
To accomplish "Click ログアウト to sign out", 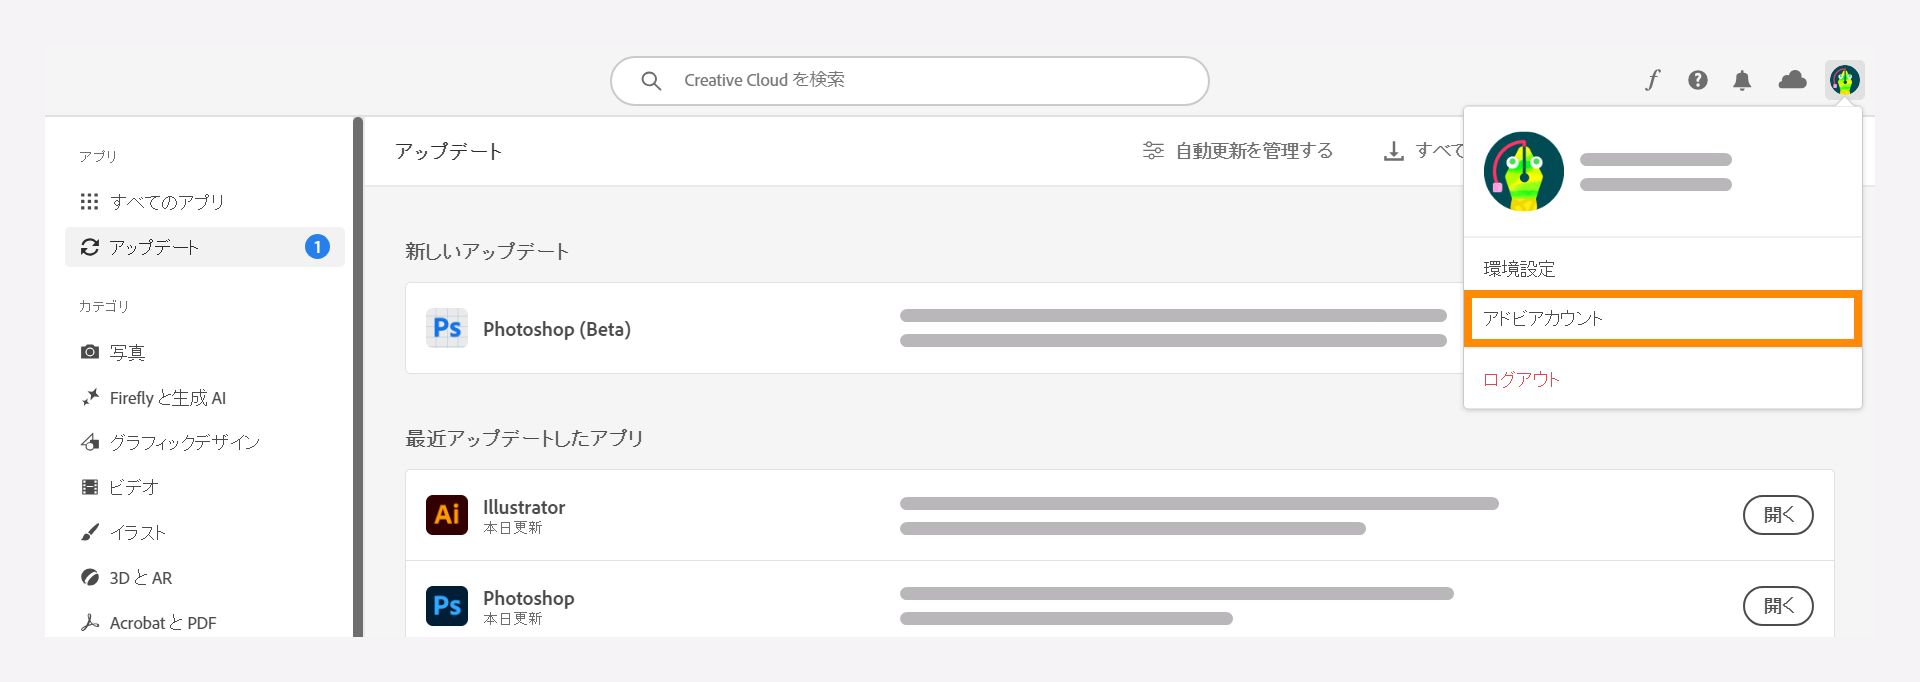I will tap(1520, 379).
